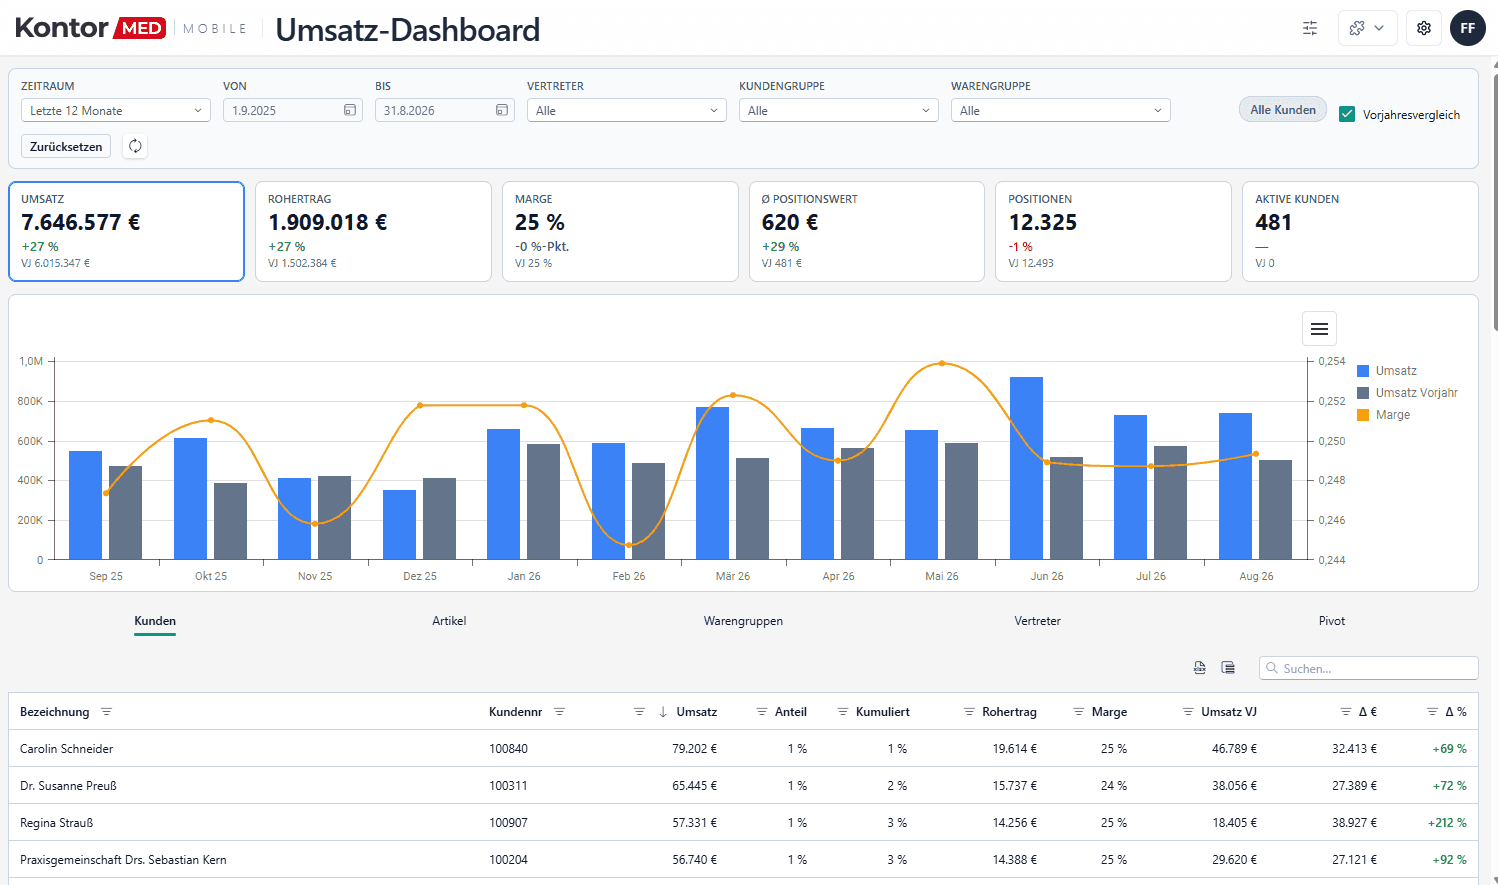Click customer number 100840 cell
The width and height of the screenshot is (1498, 885).
[508, 749]
